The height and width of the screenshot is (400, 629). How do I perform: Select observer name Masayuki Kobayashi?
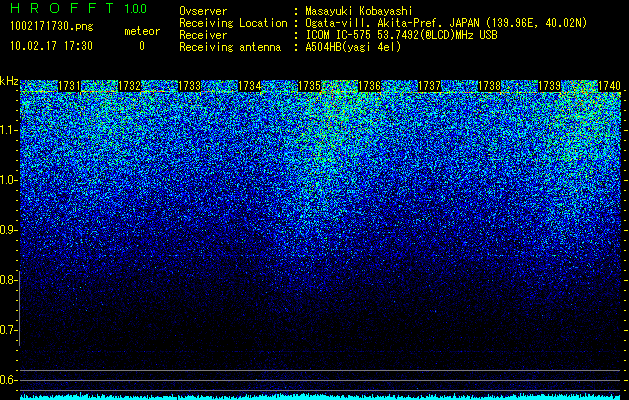359,11
